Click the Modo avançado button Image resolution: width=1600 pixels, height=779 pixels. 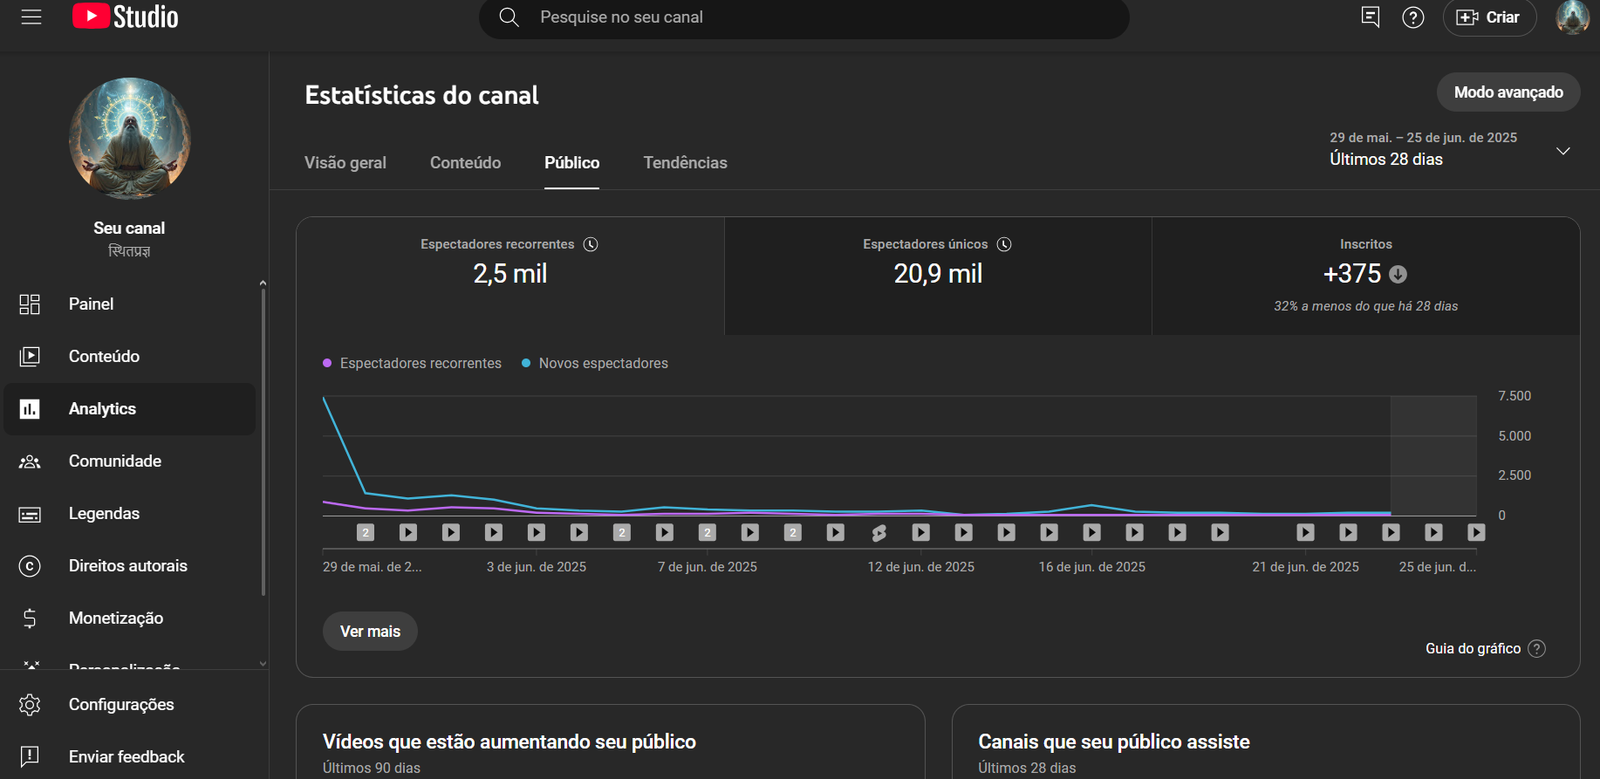click(x=1508, y=92)
